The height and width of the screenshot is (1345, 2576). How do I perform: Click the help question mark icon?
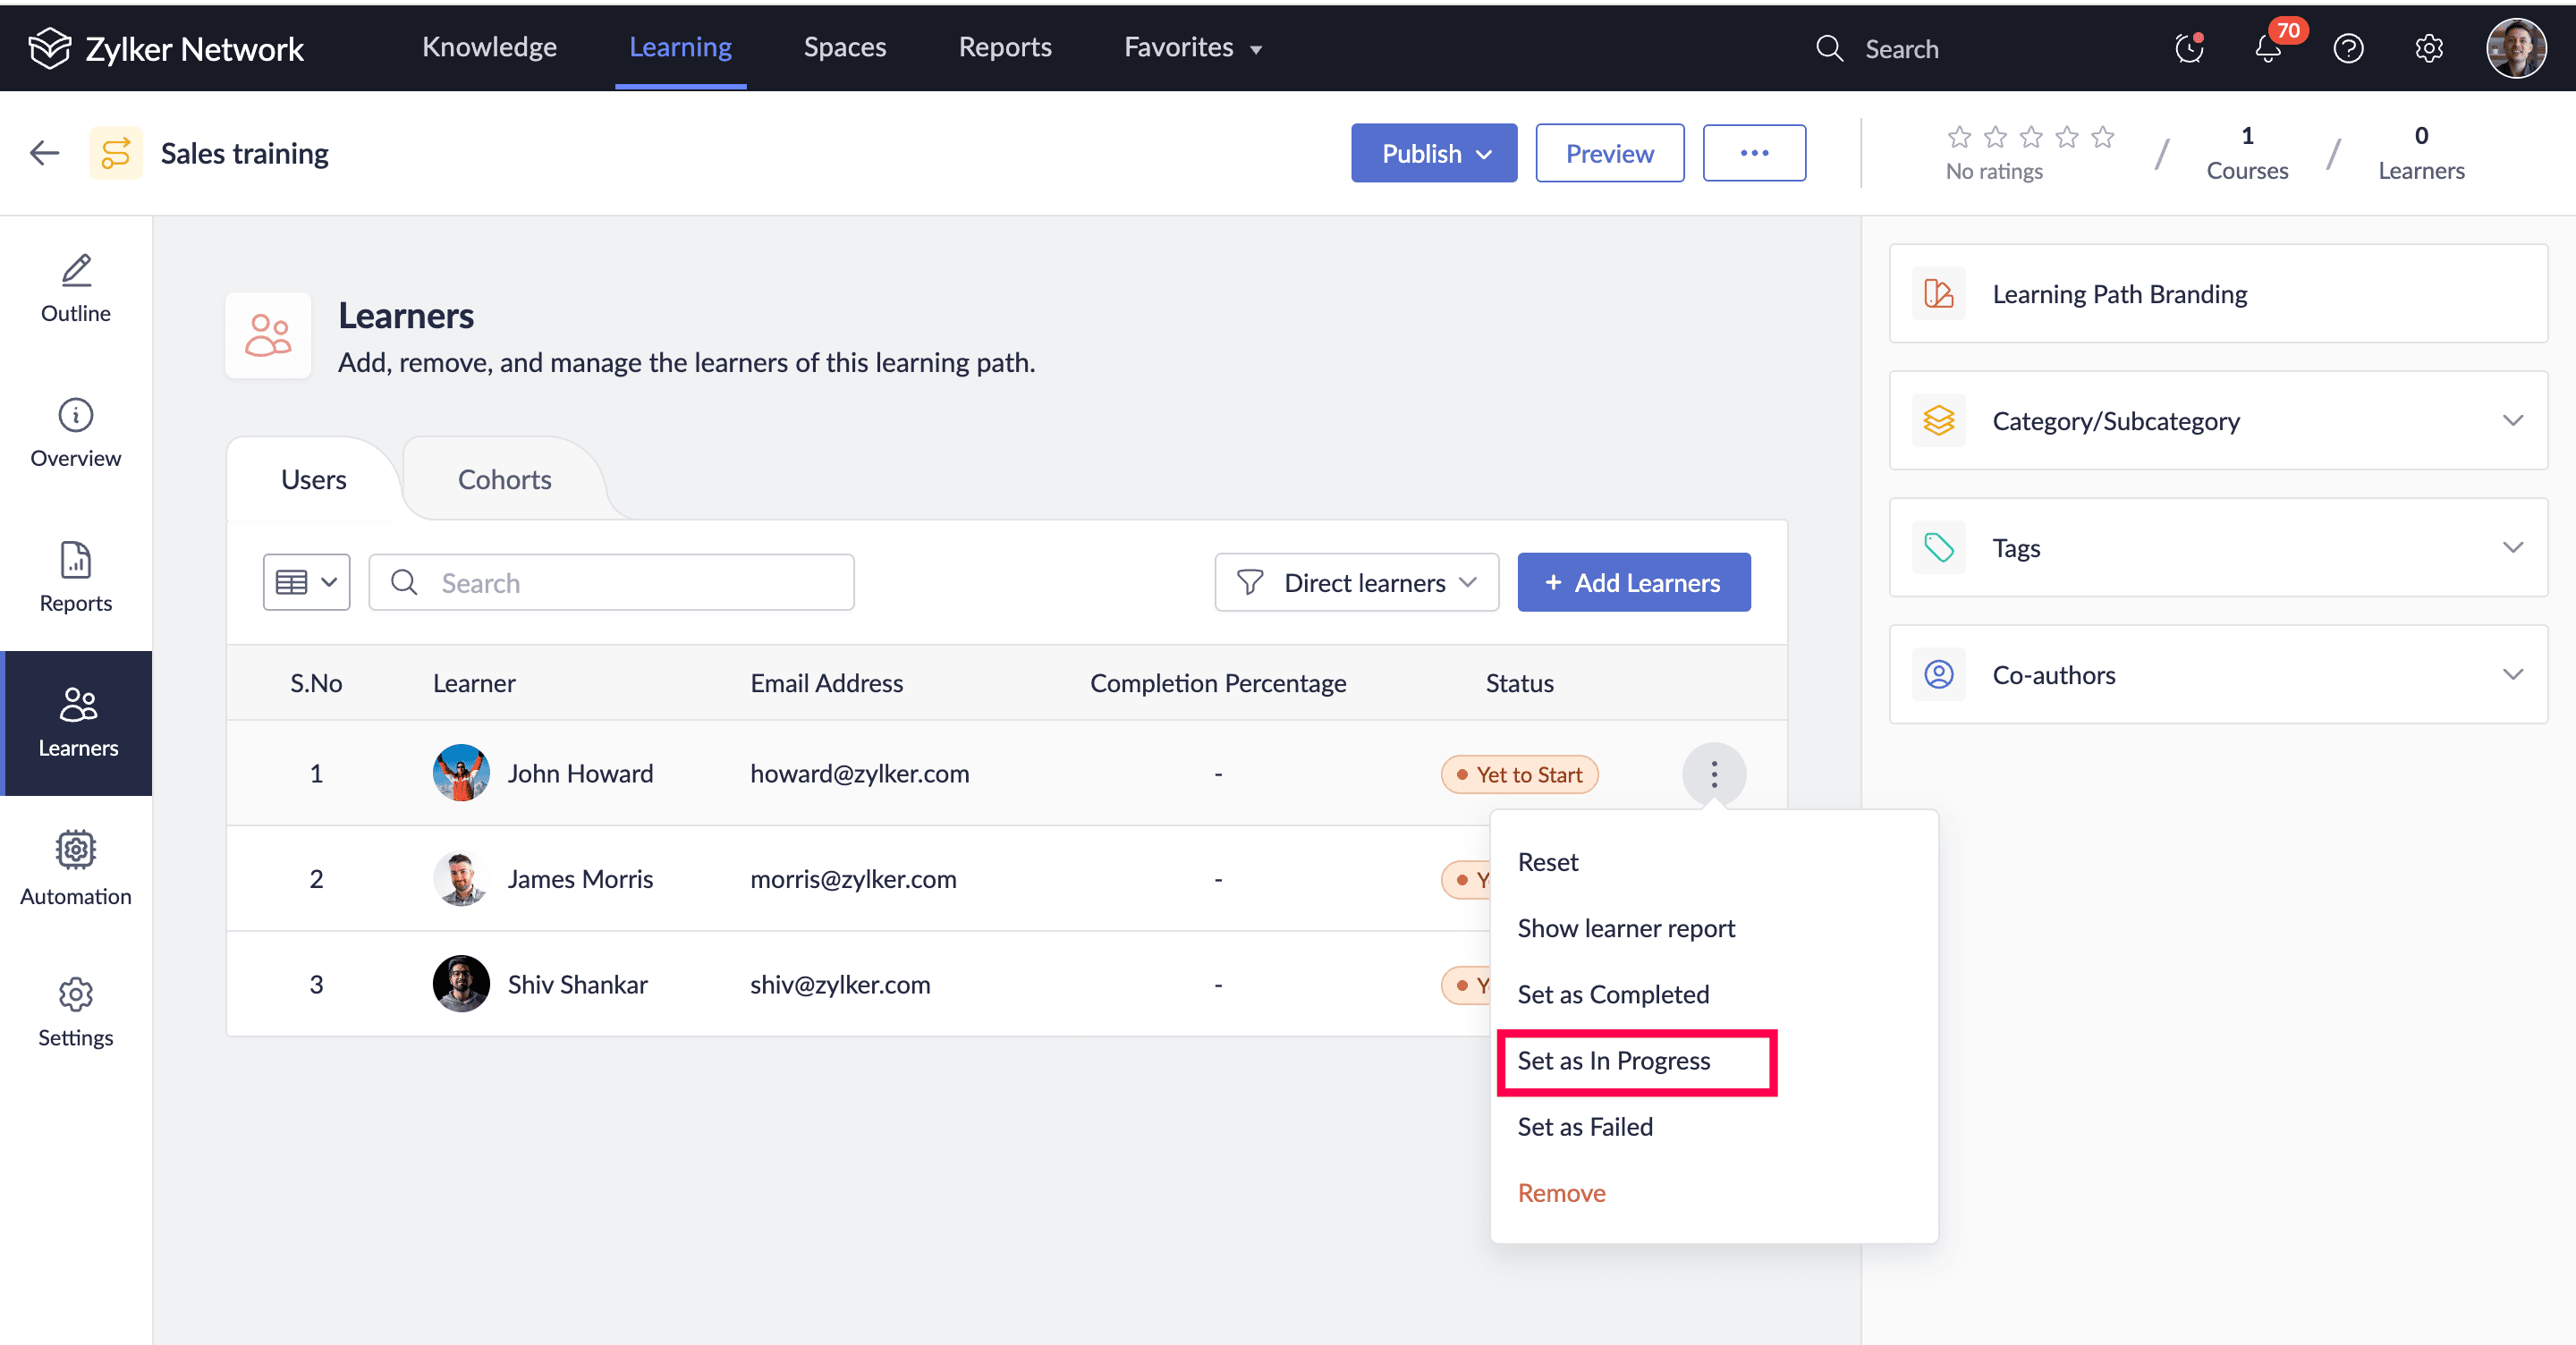tap(2347, 49)
